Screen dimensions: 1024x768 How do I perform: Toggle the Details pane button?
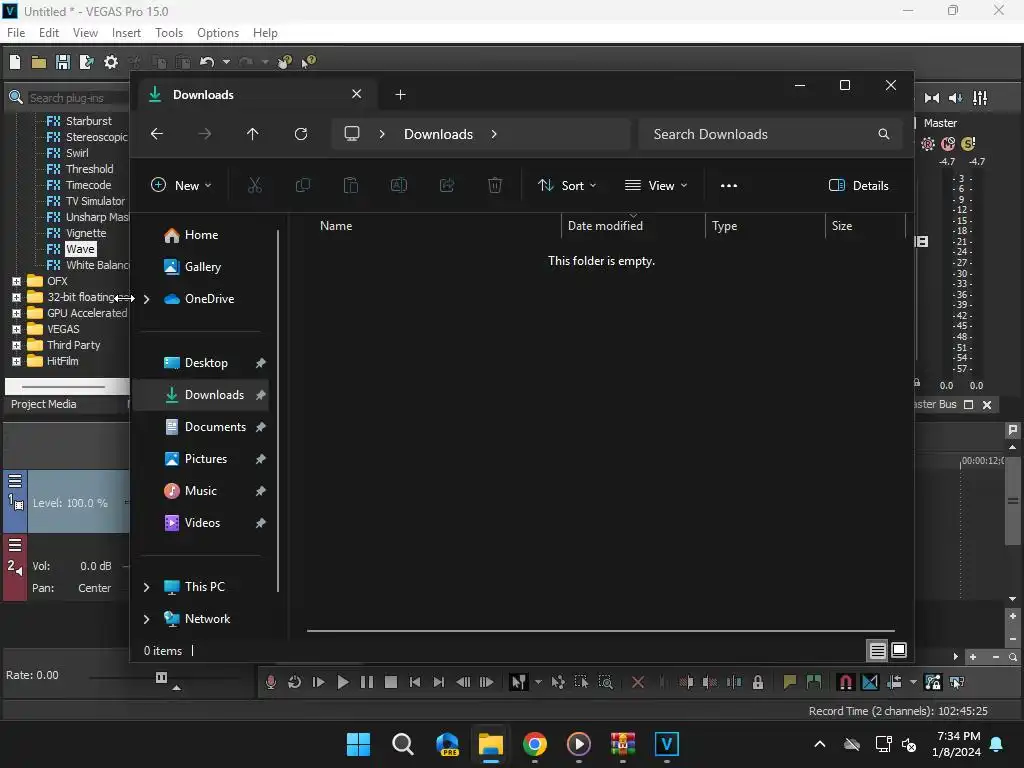[x=858, y=185]
